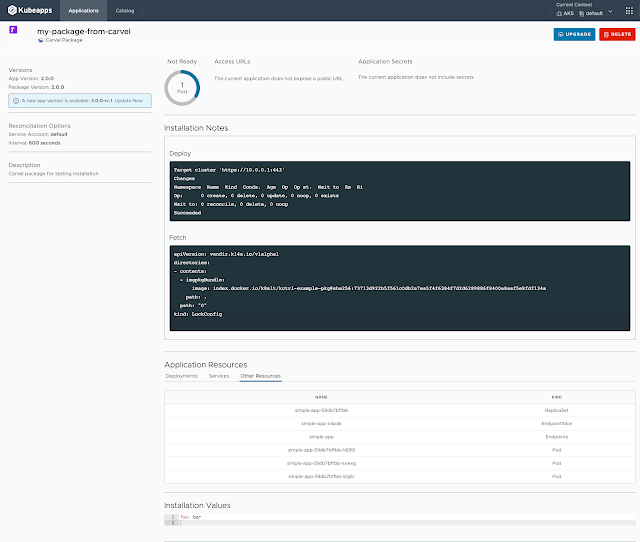This screenshot has width=640, height=542.
Task: Click the Deploy log output panel
Action: (400, 190)
